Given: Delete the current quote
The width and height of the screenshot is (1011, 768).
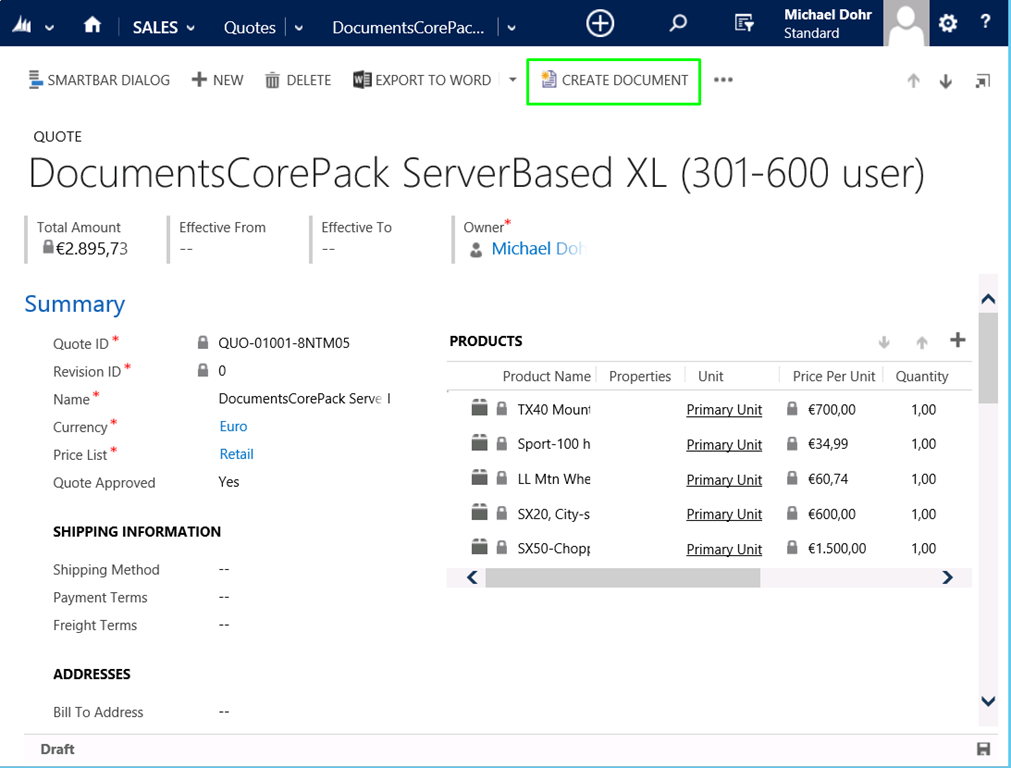Looking at the screenshot, I should [x=298, y=80].
